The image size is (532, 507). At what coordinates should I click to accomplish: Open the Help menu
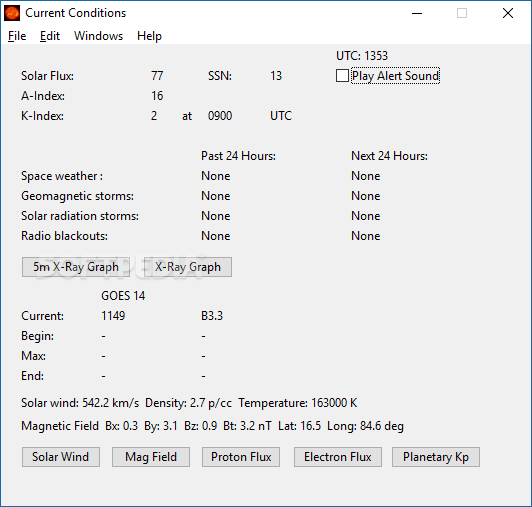coord(149,36)
